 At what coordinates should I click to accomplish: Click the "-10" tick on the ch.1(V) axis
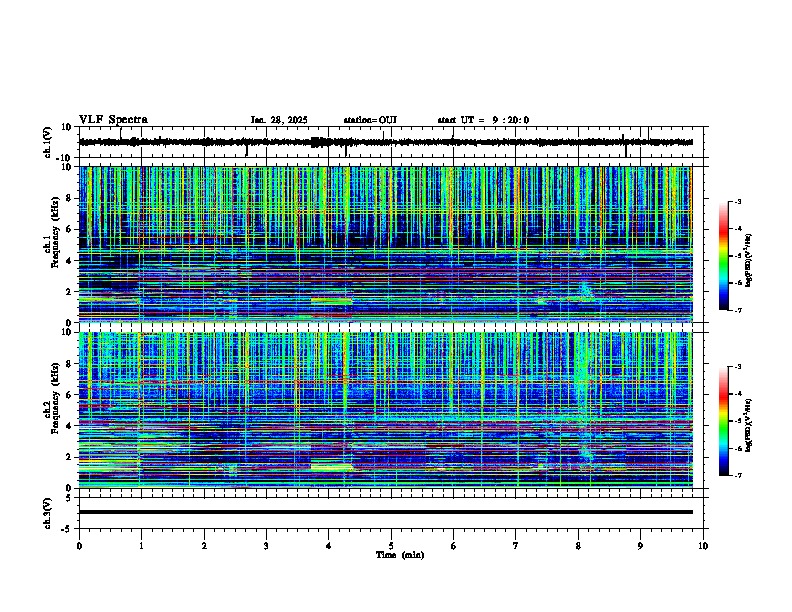(65, 158)
